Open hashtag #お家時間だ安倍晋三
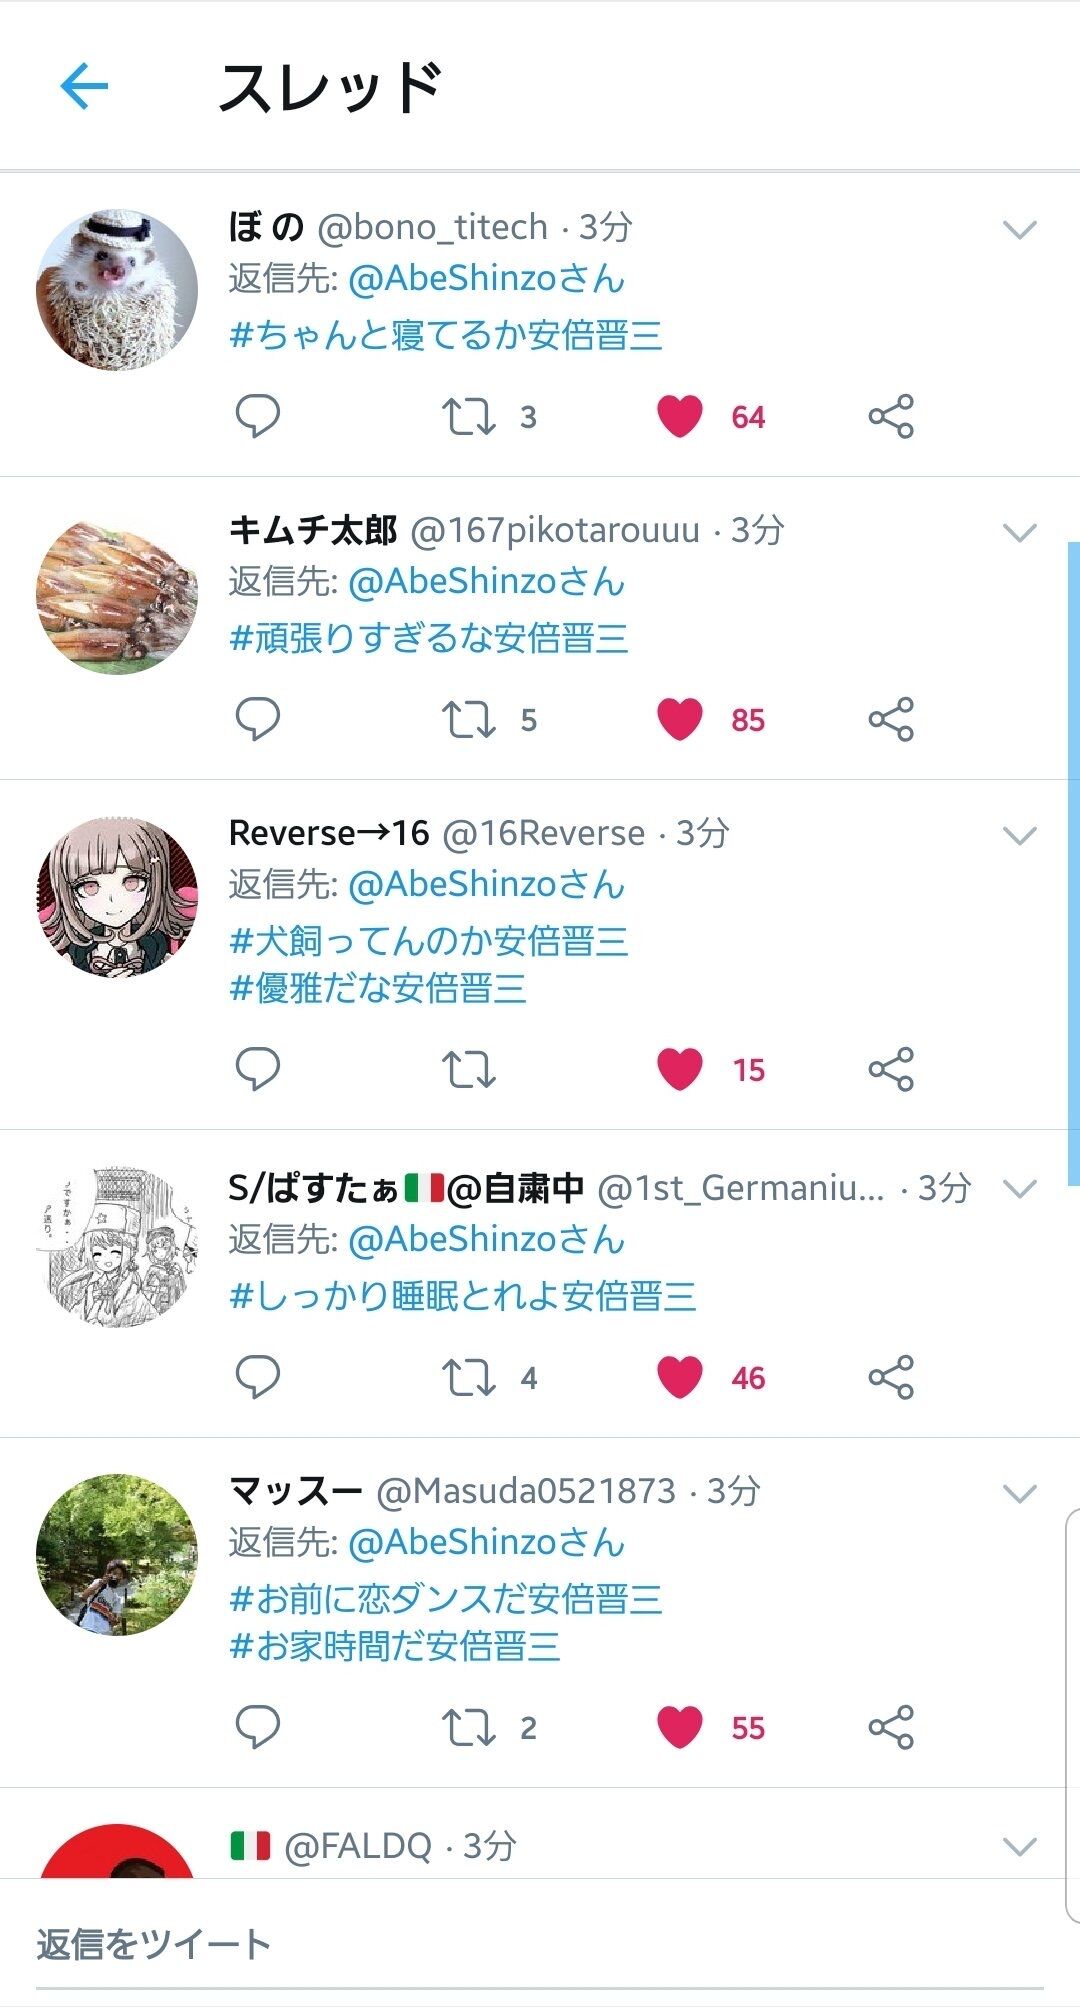The image size is (1080, 2007). pyautogui.click(x=394, y=1645)
